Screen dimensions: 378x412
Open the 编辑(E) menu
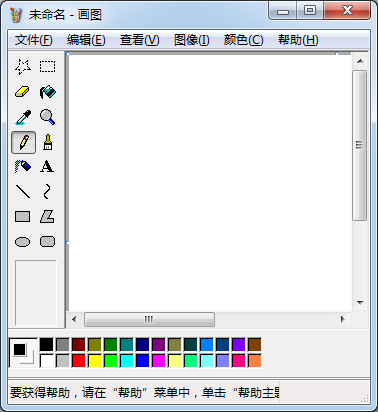(x=86, y=40)
